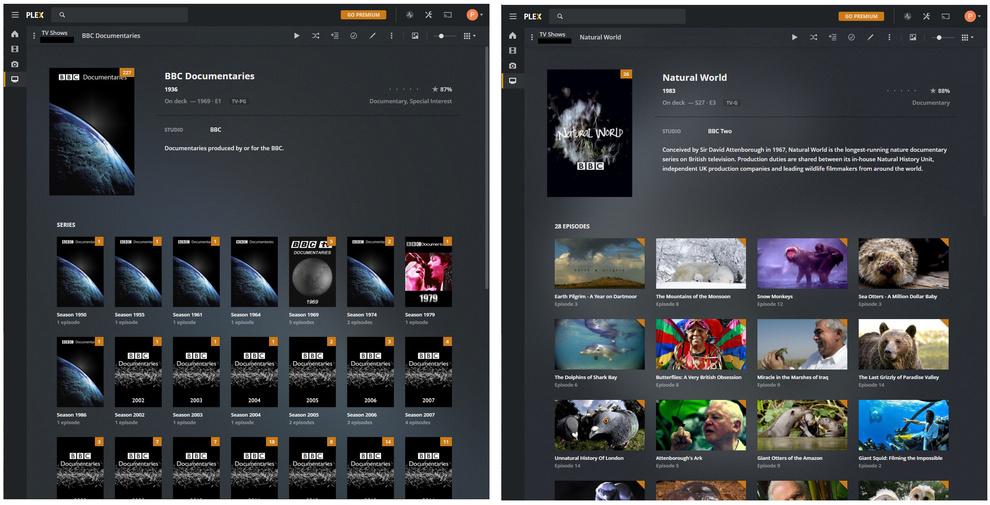Select TV Shows monitor icon in Natural World sidebar
The image size is (990, 505).
[513, 81]
